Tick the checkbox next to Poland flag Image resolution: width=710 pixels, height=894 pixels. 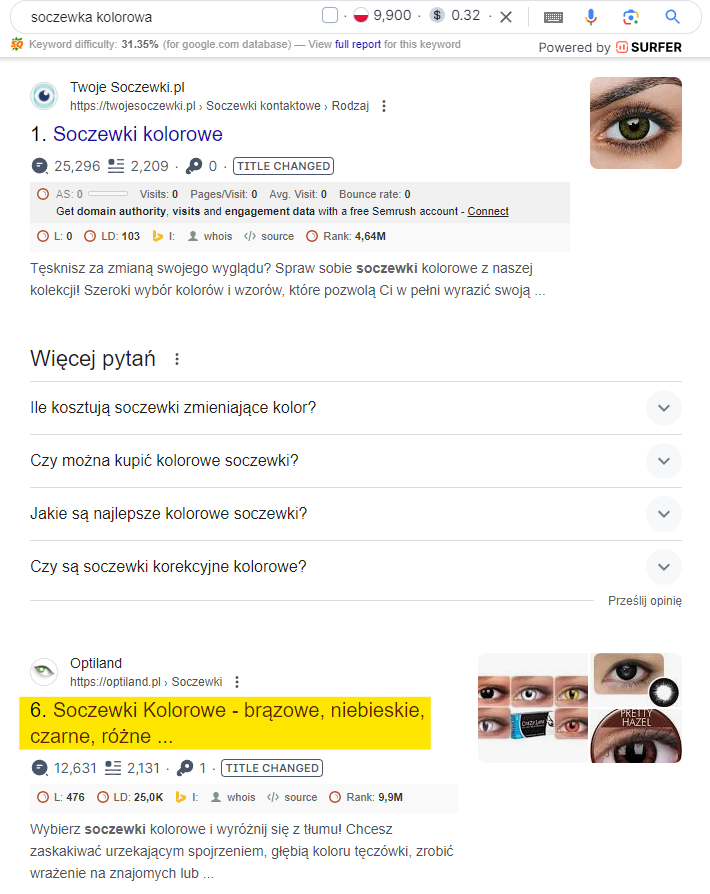click(330, 15)
